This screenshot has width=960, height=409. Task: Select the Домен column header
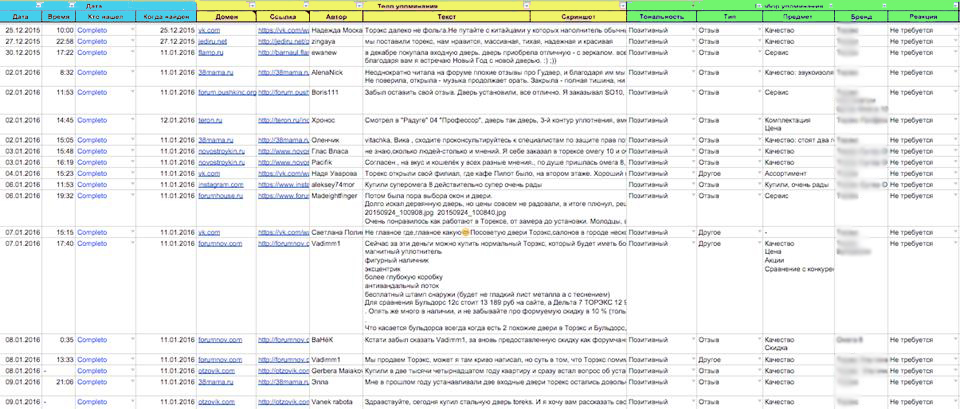click(x=227, y=17)
